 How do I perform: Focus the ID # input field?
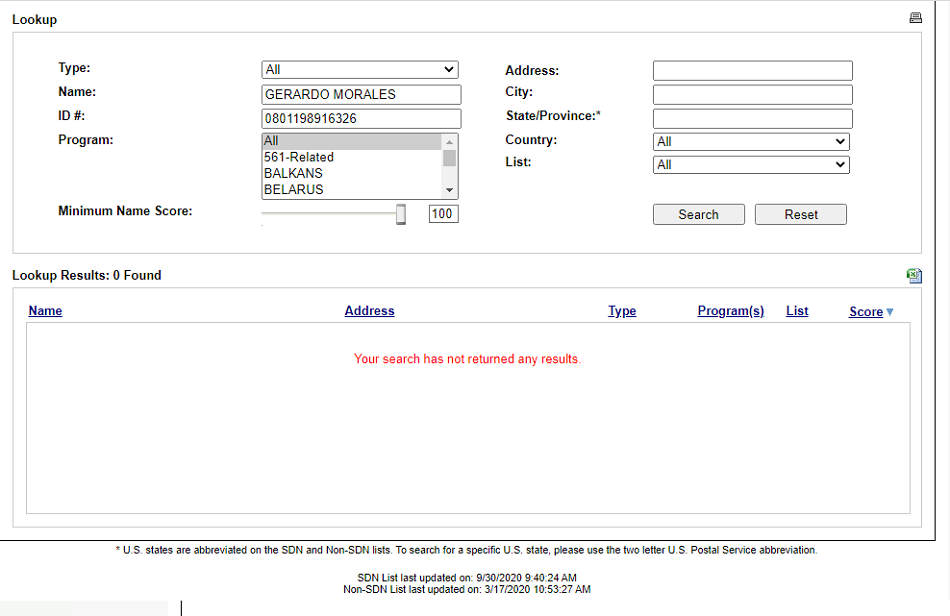tap(361, 119)
